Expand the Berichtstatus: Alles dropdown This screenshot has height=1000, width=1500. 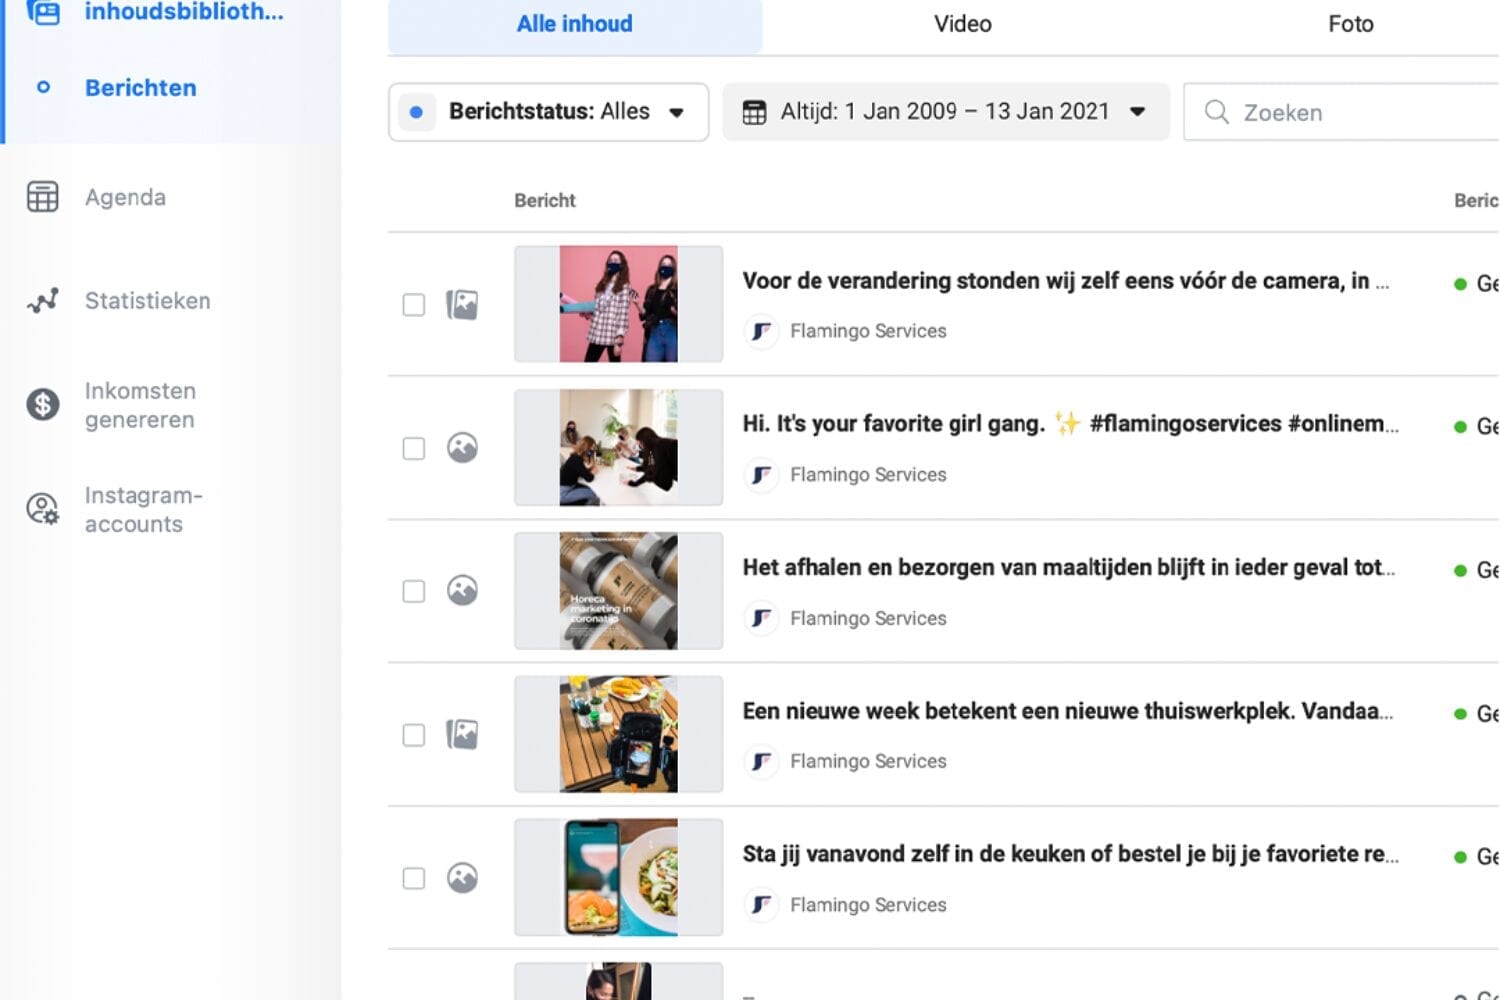[x=548, y=112]
